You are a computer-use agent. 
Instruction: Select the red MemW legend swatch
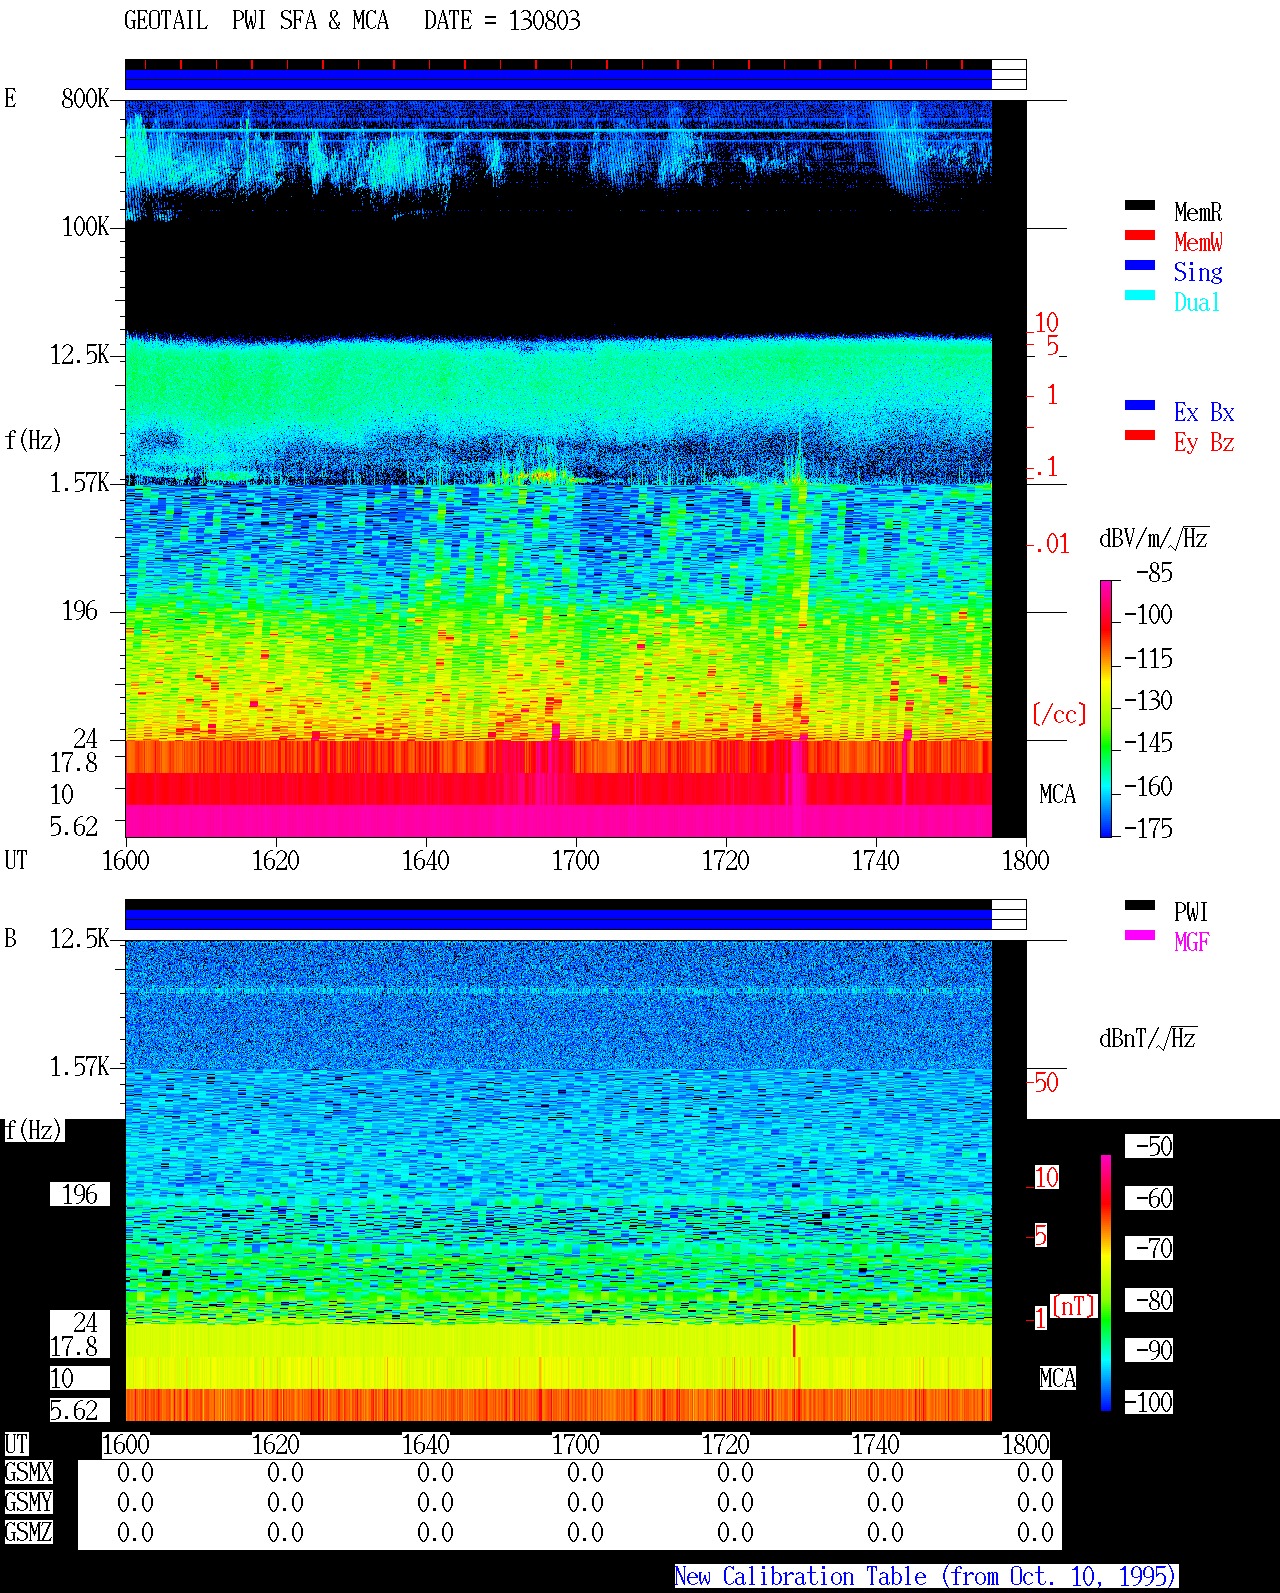(x=1140, y=236)
